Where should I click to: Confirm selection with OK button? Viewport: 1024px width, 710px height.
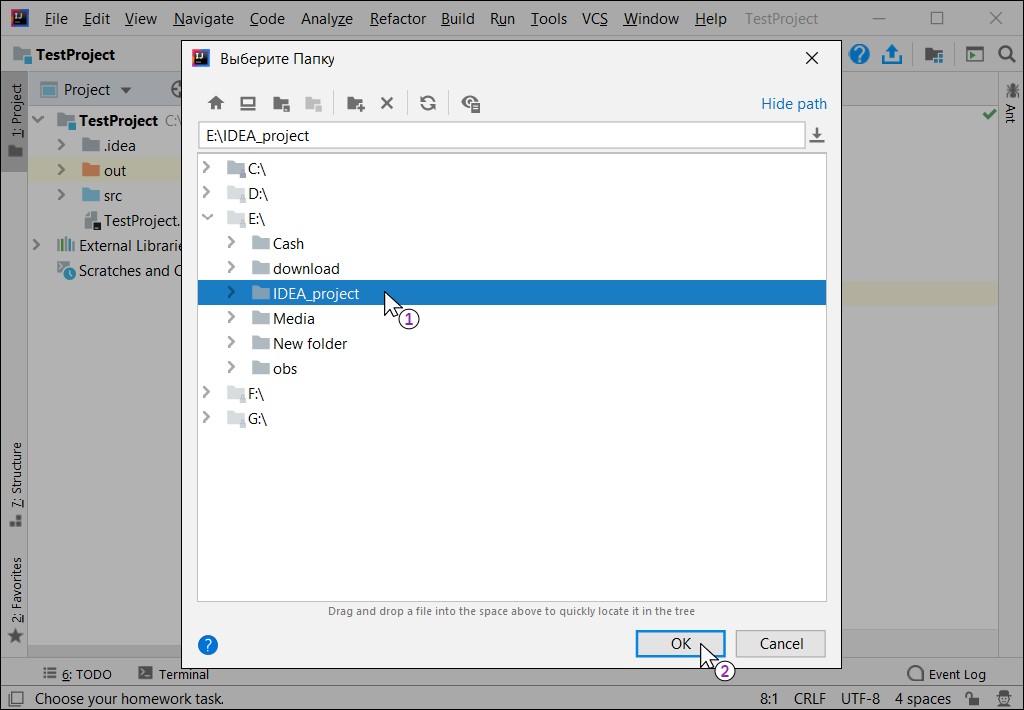click(x=680, y=643)
